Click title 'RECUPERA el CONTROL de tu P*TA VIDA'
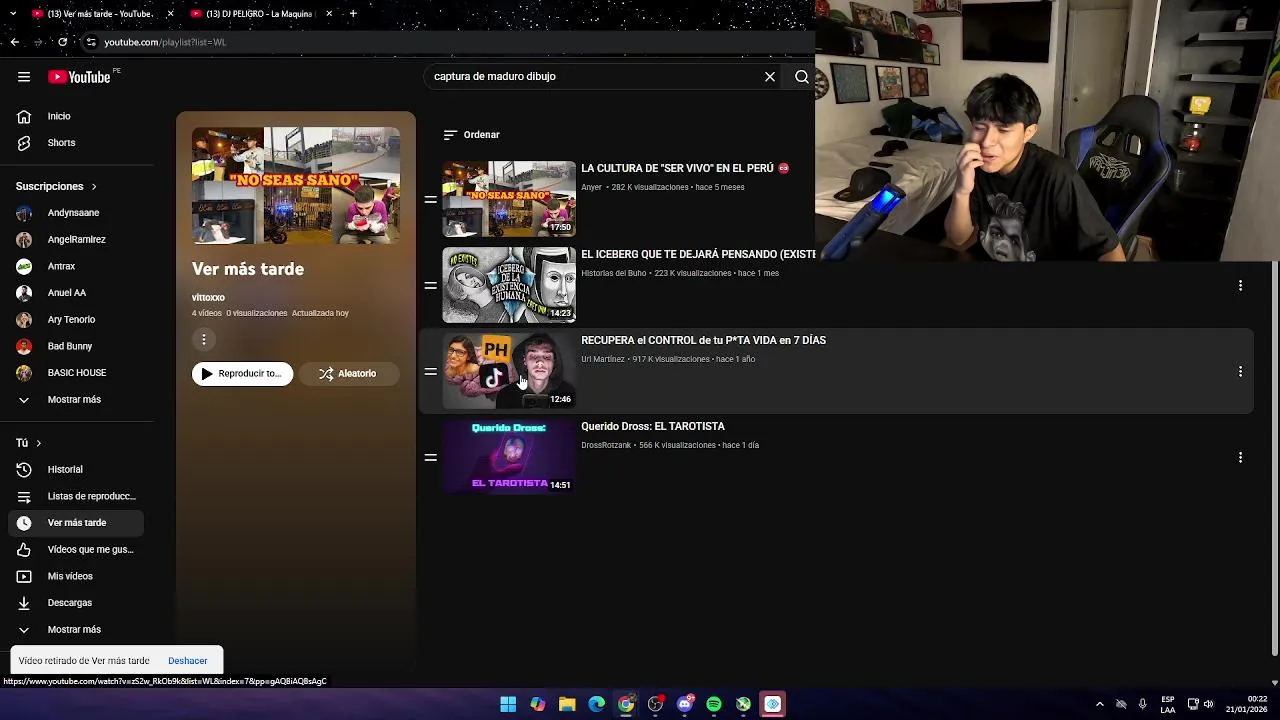This screenshot has height=720, width=1280. pyautogui.click(x=703, y=341)
